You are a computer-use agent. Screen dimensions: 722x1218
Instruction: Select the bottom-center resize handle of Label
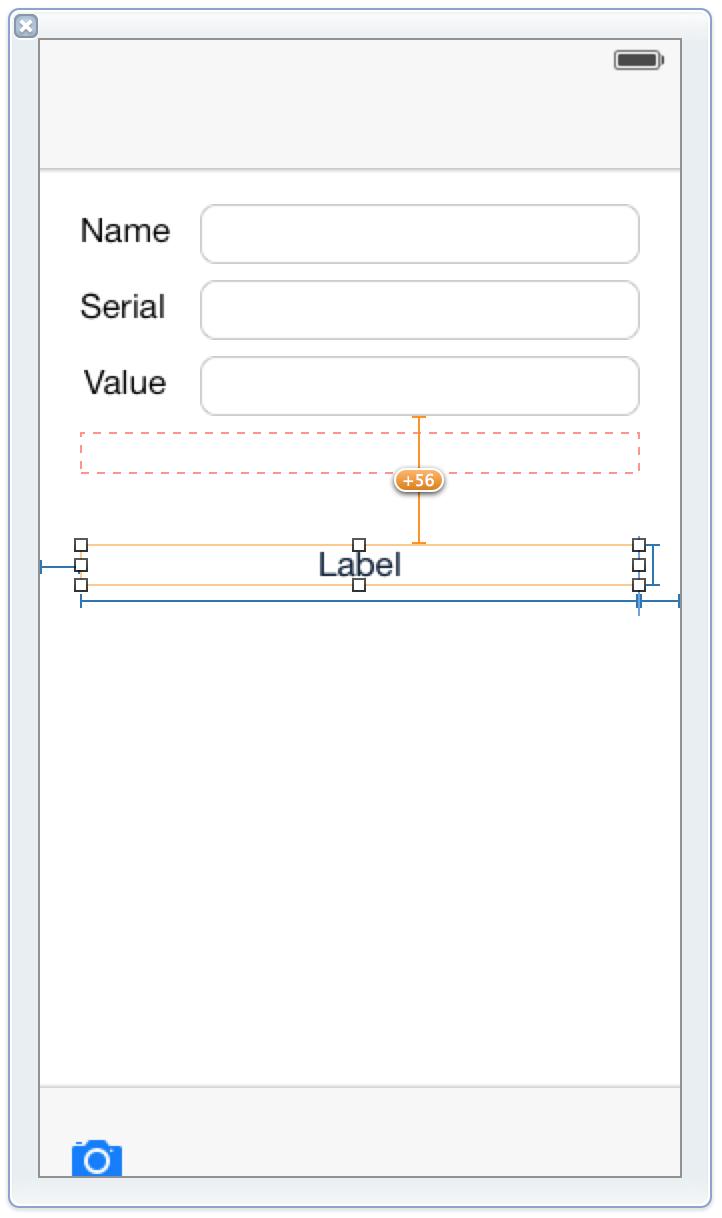click(359, 585)
